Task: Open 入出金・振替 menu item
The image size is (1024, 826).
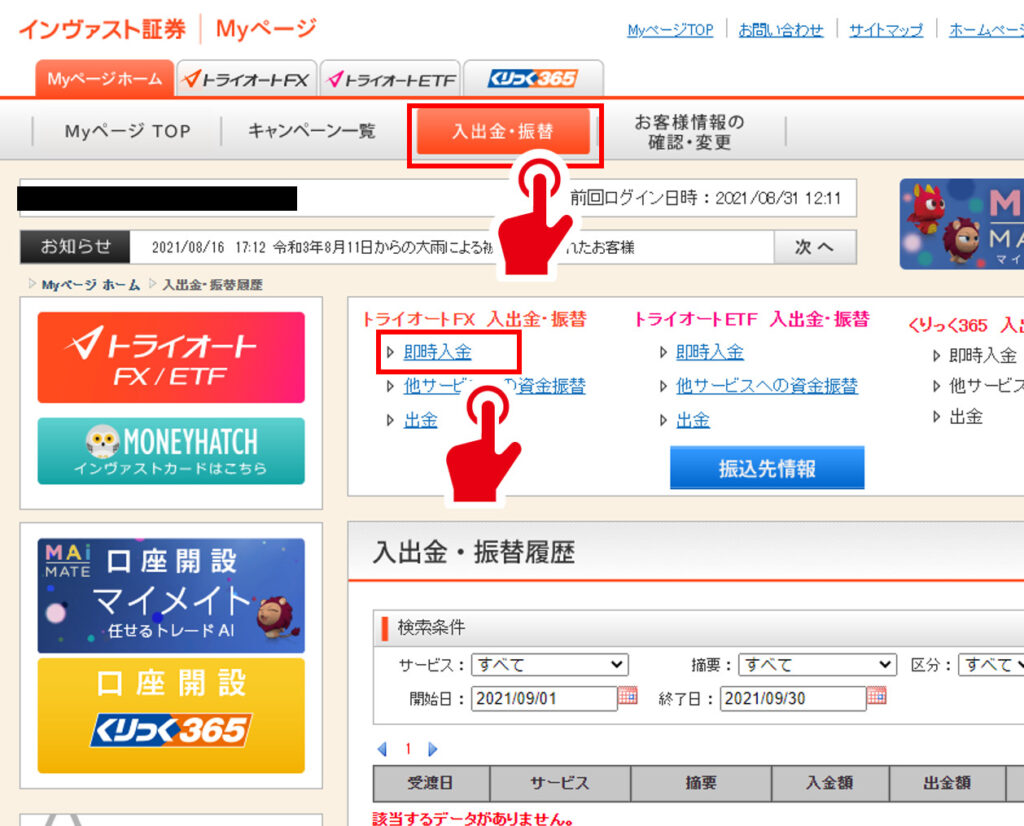Action: (503, 132)
